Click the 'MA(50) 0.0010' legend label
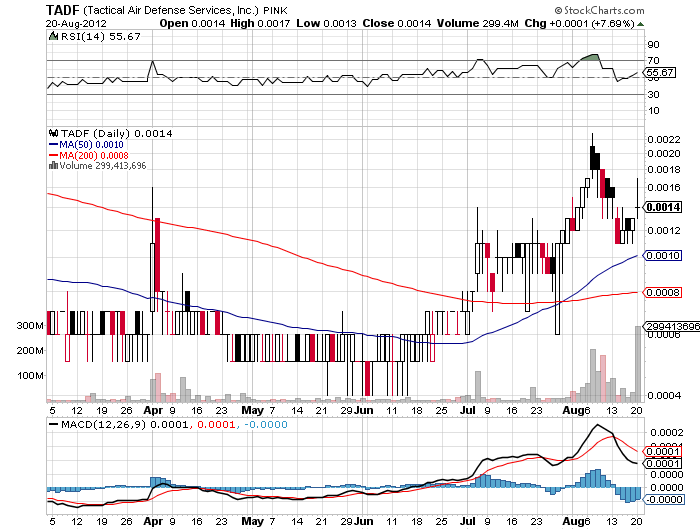700x530 pixels. [x=91, y=145]
